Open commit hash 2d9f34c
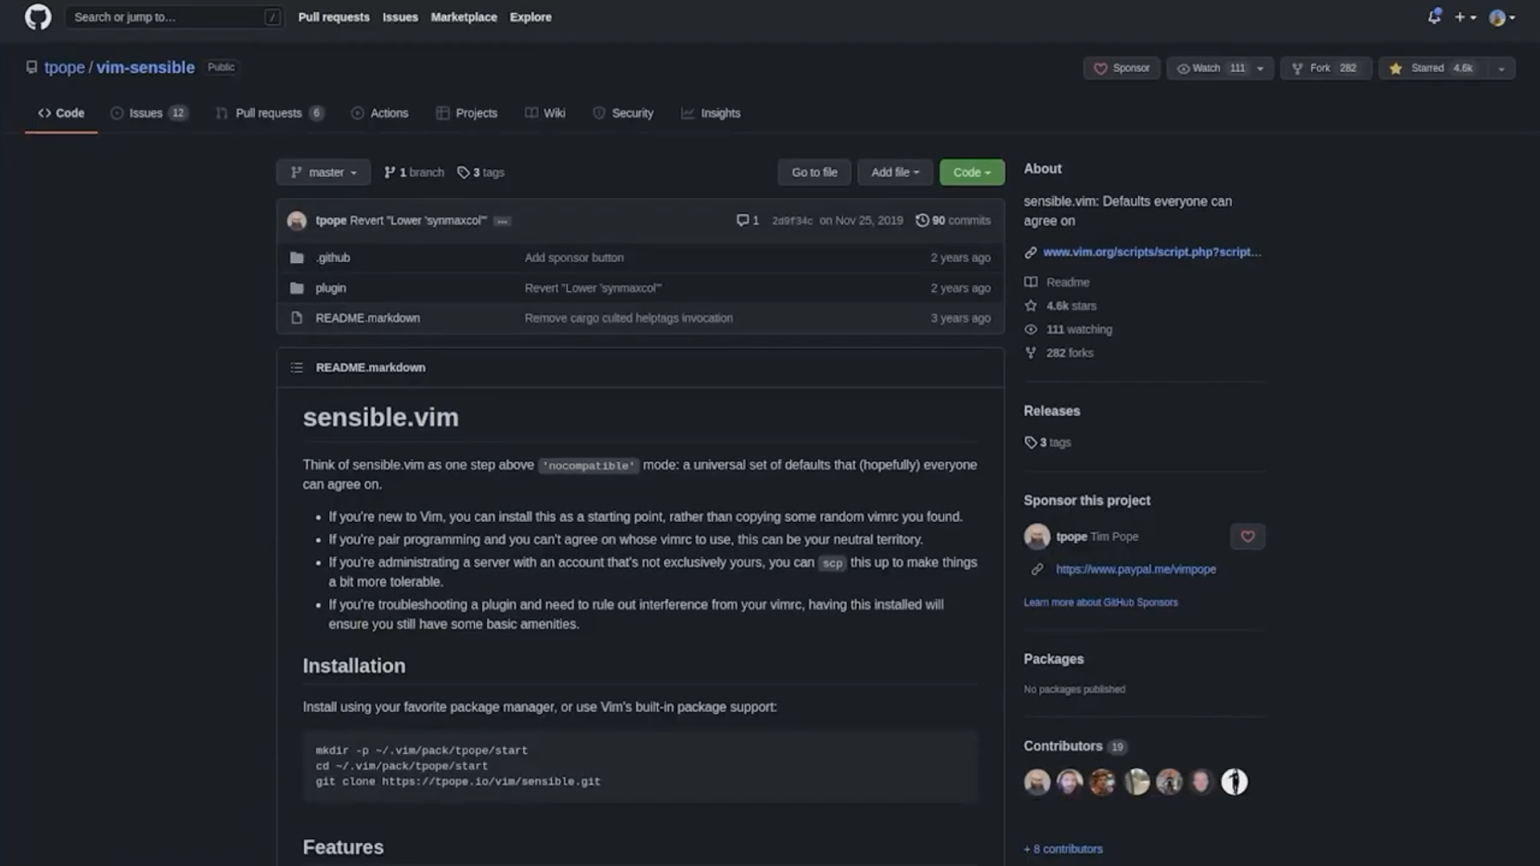 [792, 221]
